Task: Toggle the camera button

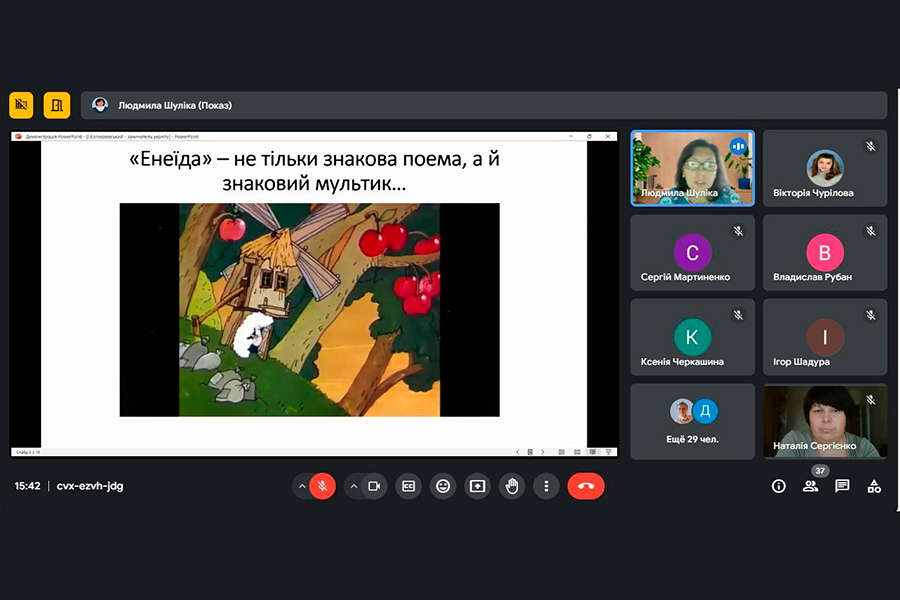Action: (374, 486)
